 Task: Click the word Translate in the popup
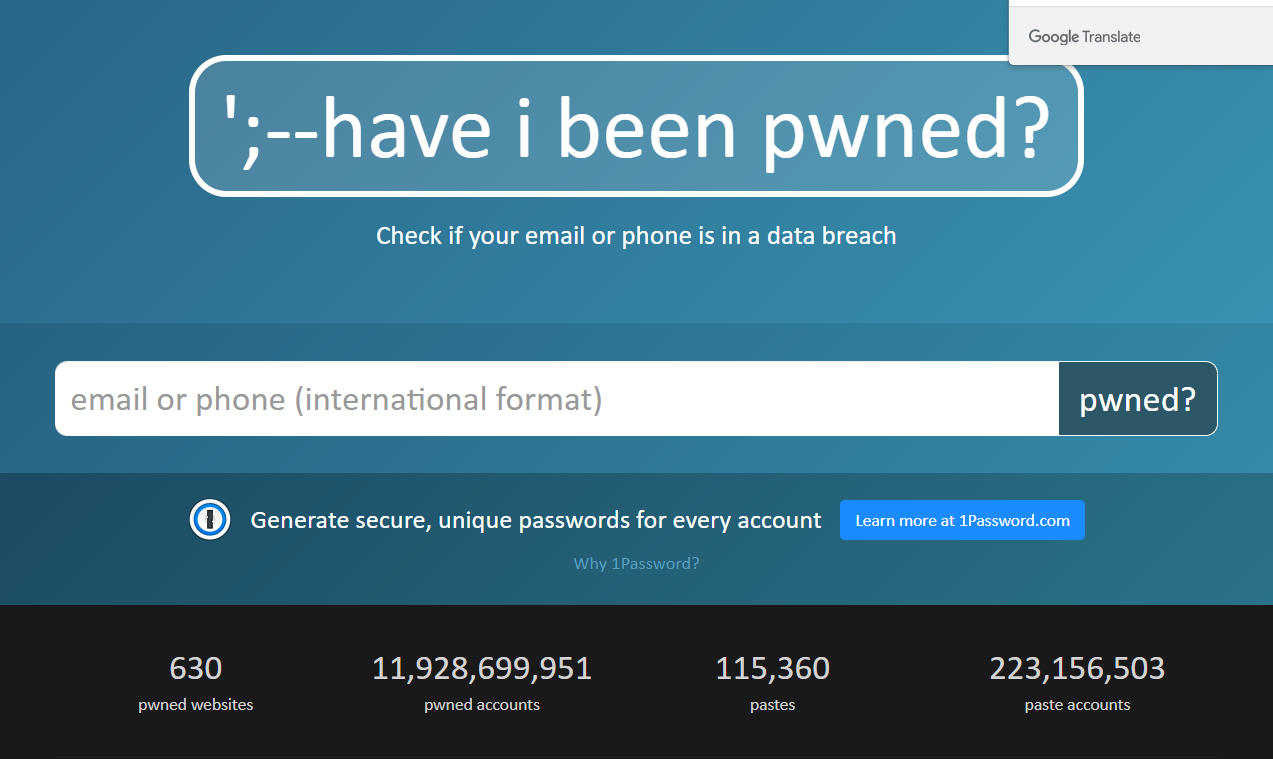1112,37
